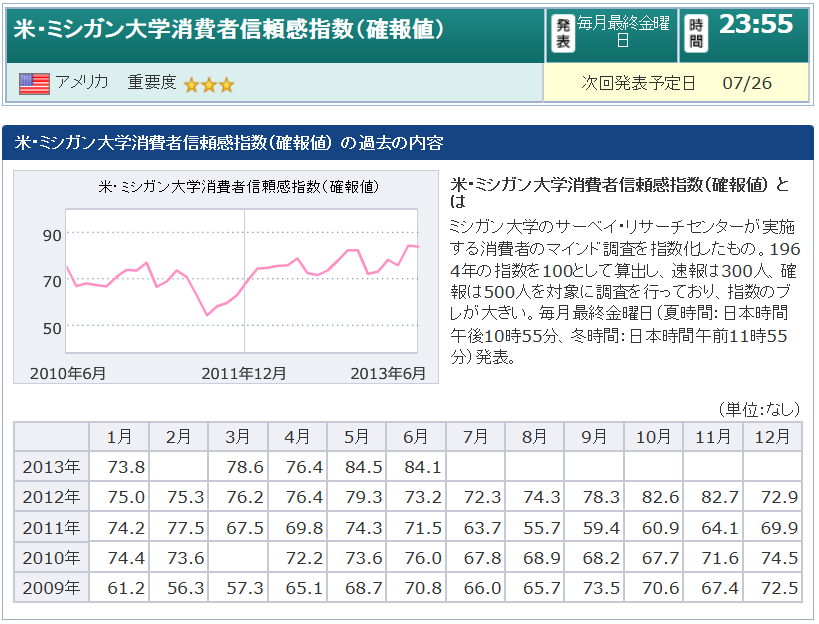Click the 2009年 row header

[51, 588]
